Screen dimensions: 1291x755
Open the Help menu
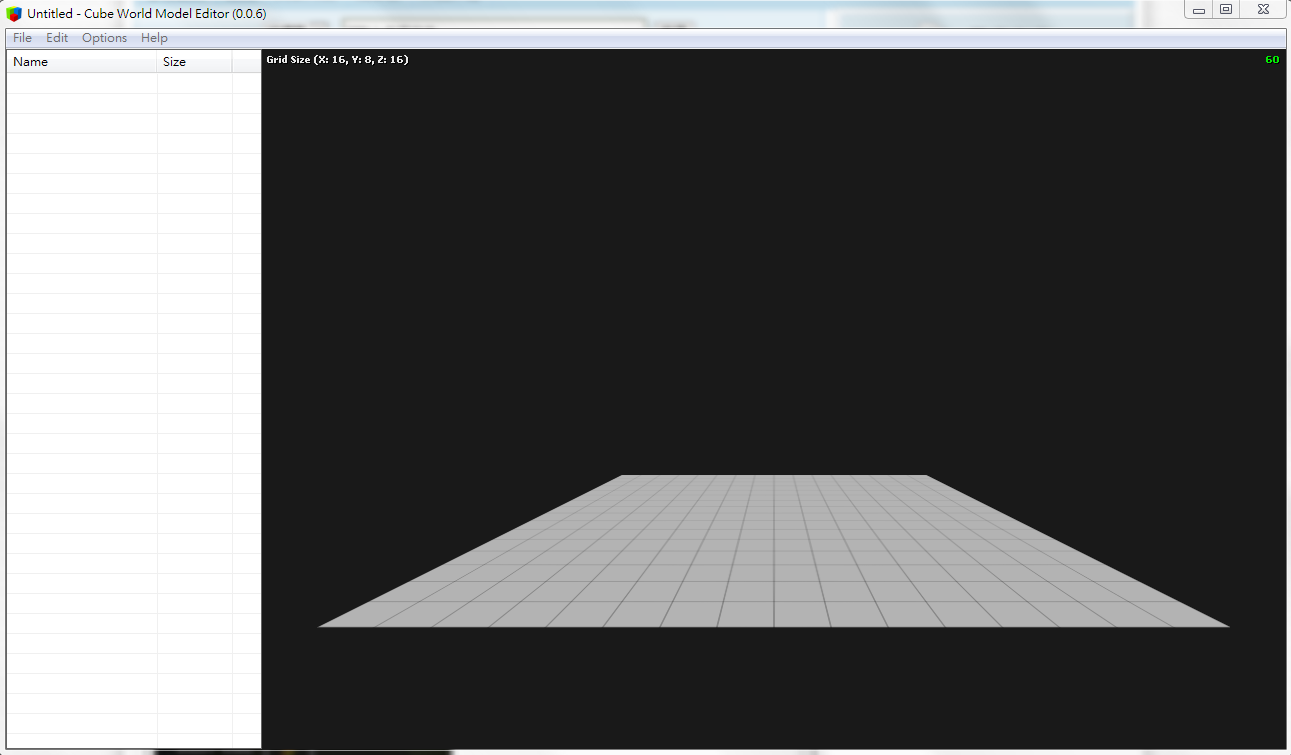click(x=154, y=38)
